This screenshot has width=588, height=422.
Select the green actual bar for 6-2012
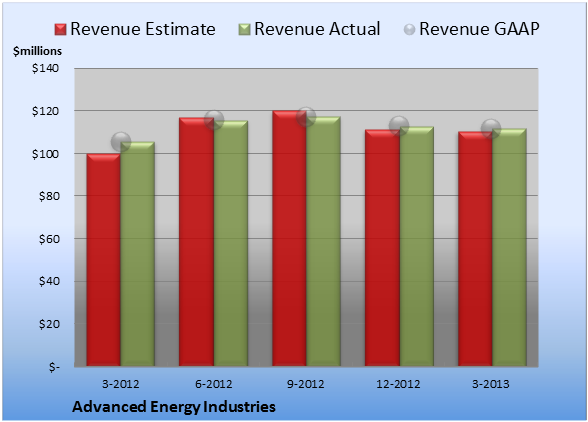pos(231,243)
